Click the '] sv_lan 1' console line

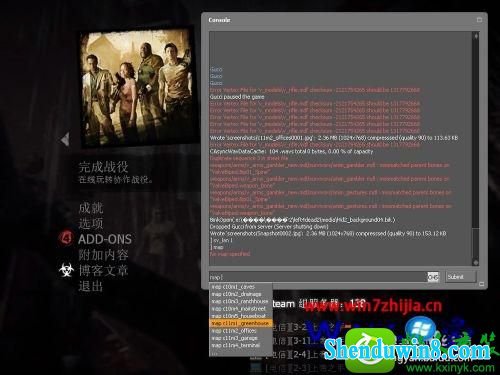(x=221, y=240)
